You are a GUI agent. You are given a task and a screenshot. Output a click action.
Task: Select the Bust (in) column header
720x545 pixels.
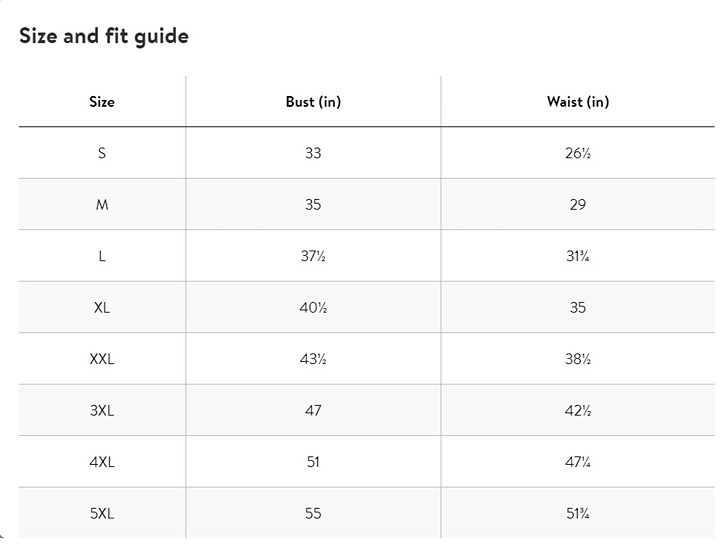coord(313,101)
